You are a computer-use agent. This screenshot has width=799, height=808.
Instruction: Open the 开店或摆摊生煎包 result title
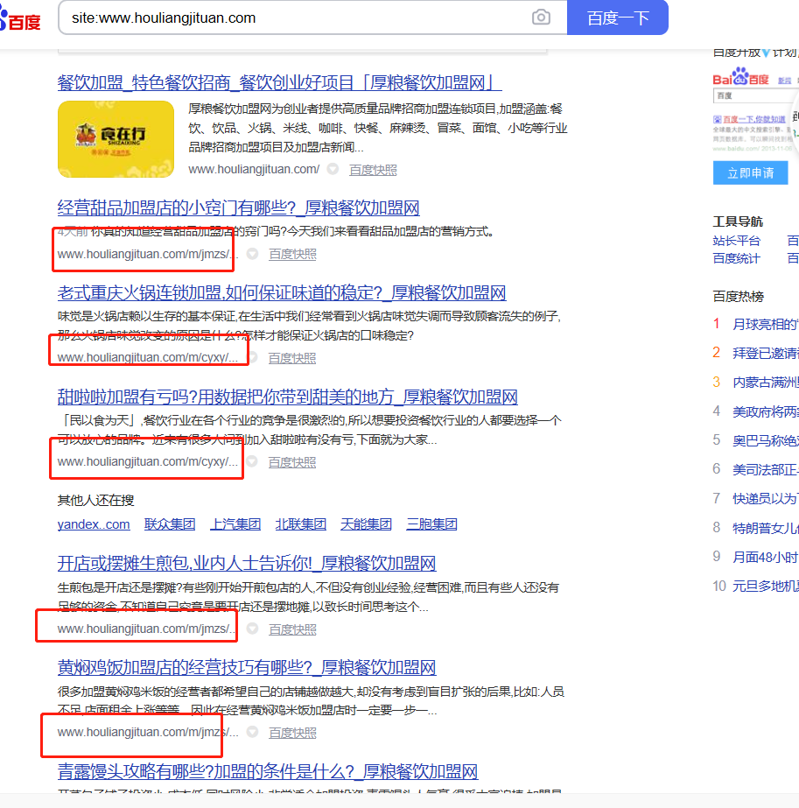coord(247,563)
